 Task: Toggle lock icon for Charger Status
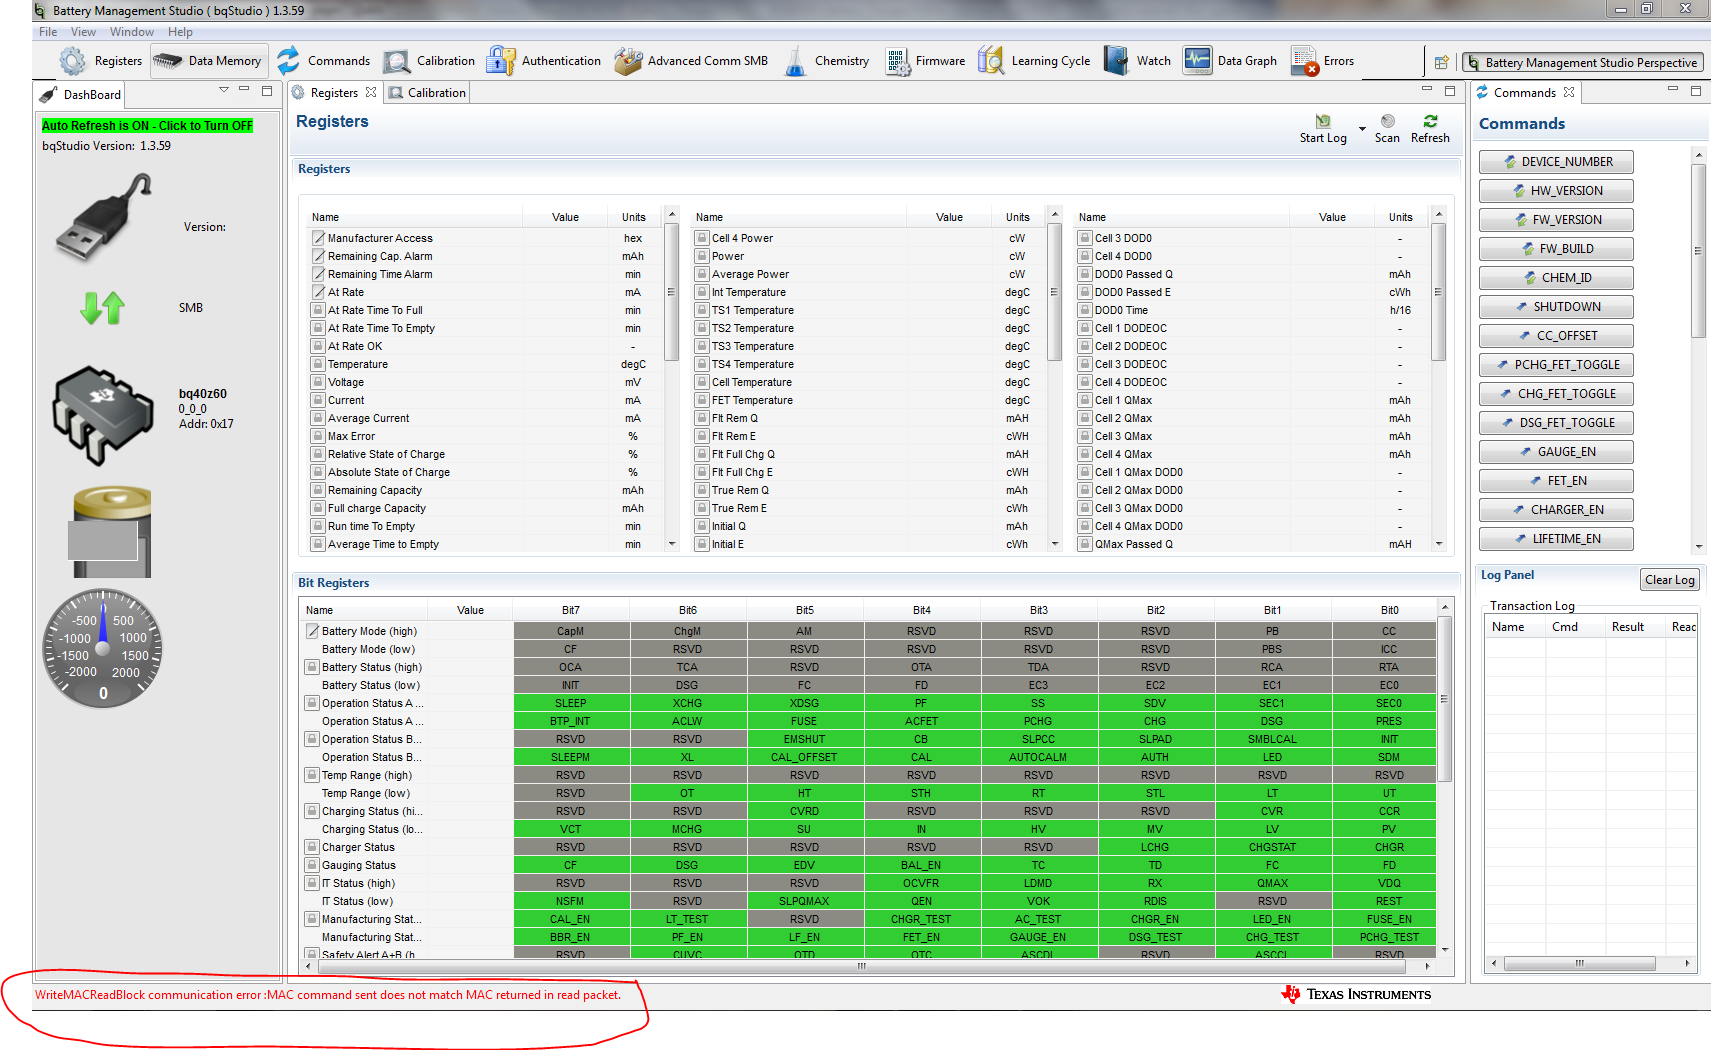312,847
